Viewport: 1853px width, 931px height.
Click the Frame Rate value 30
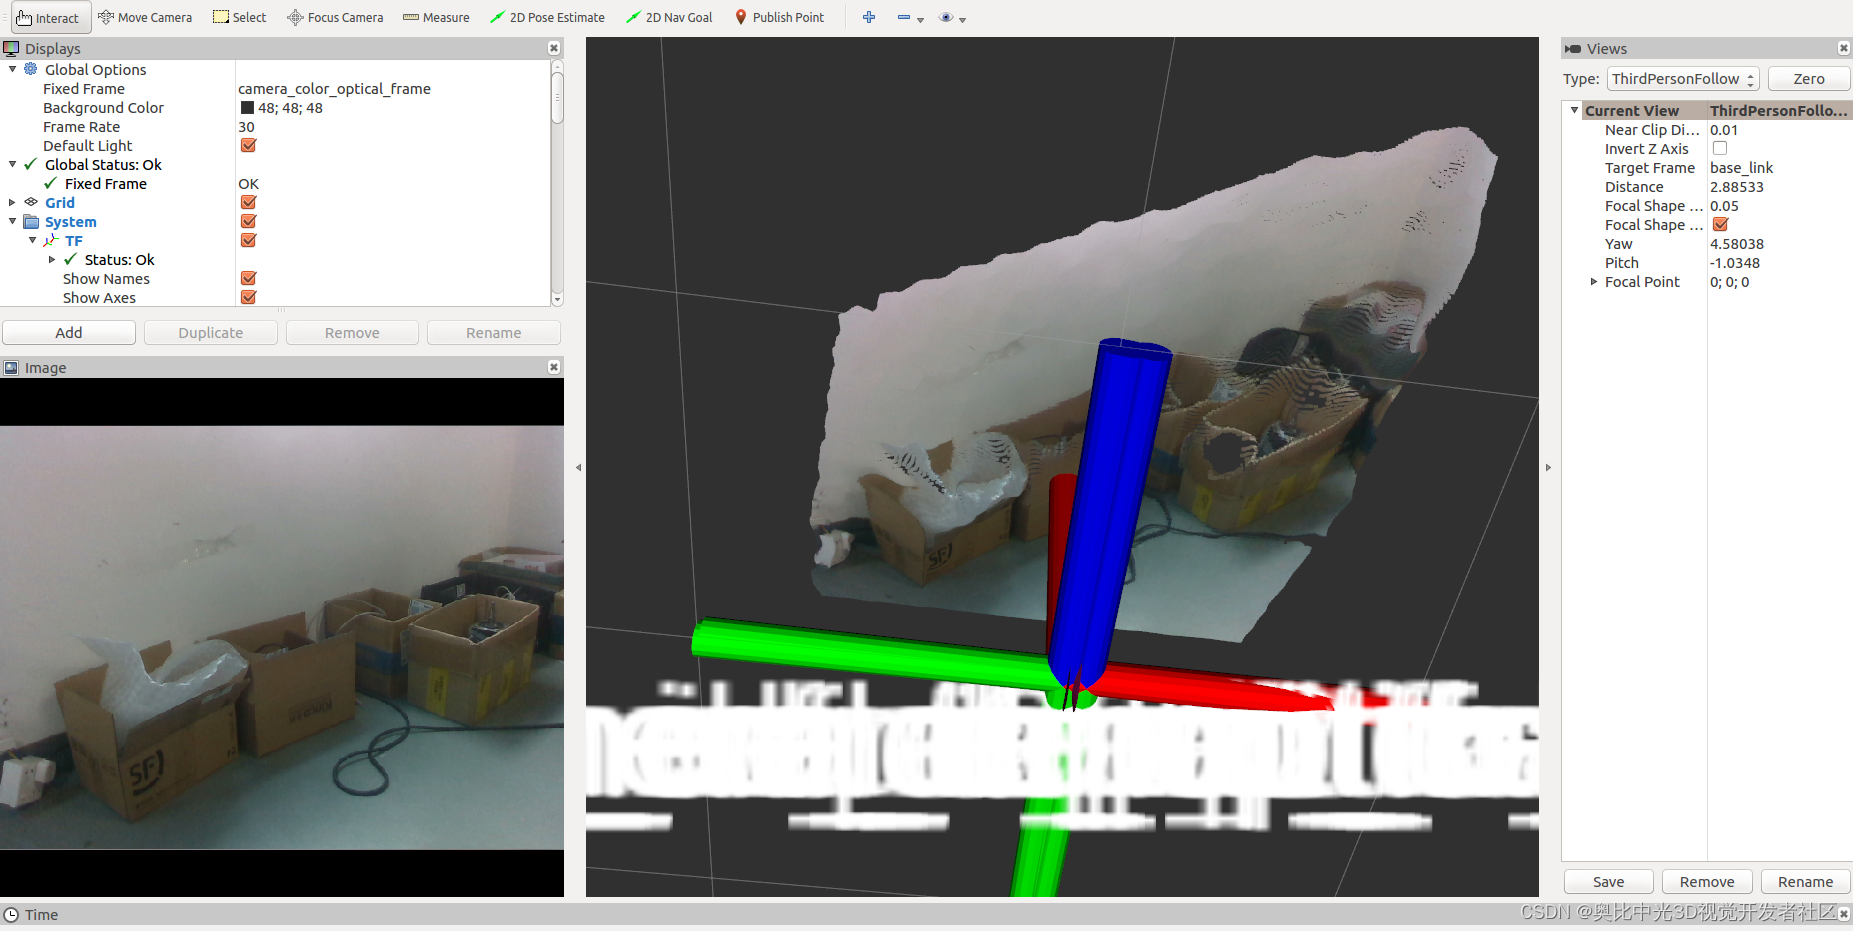246,127
